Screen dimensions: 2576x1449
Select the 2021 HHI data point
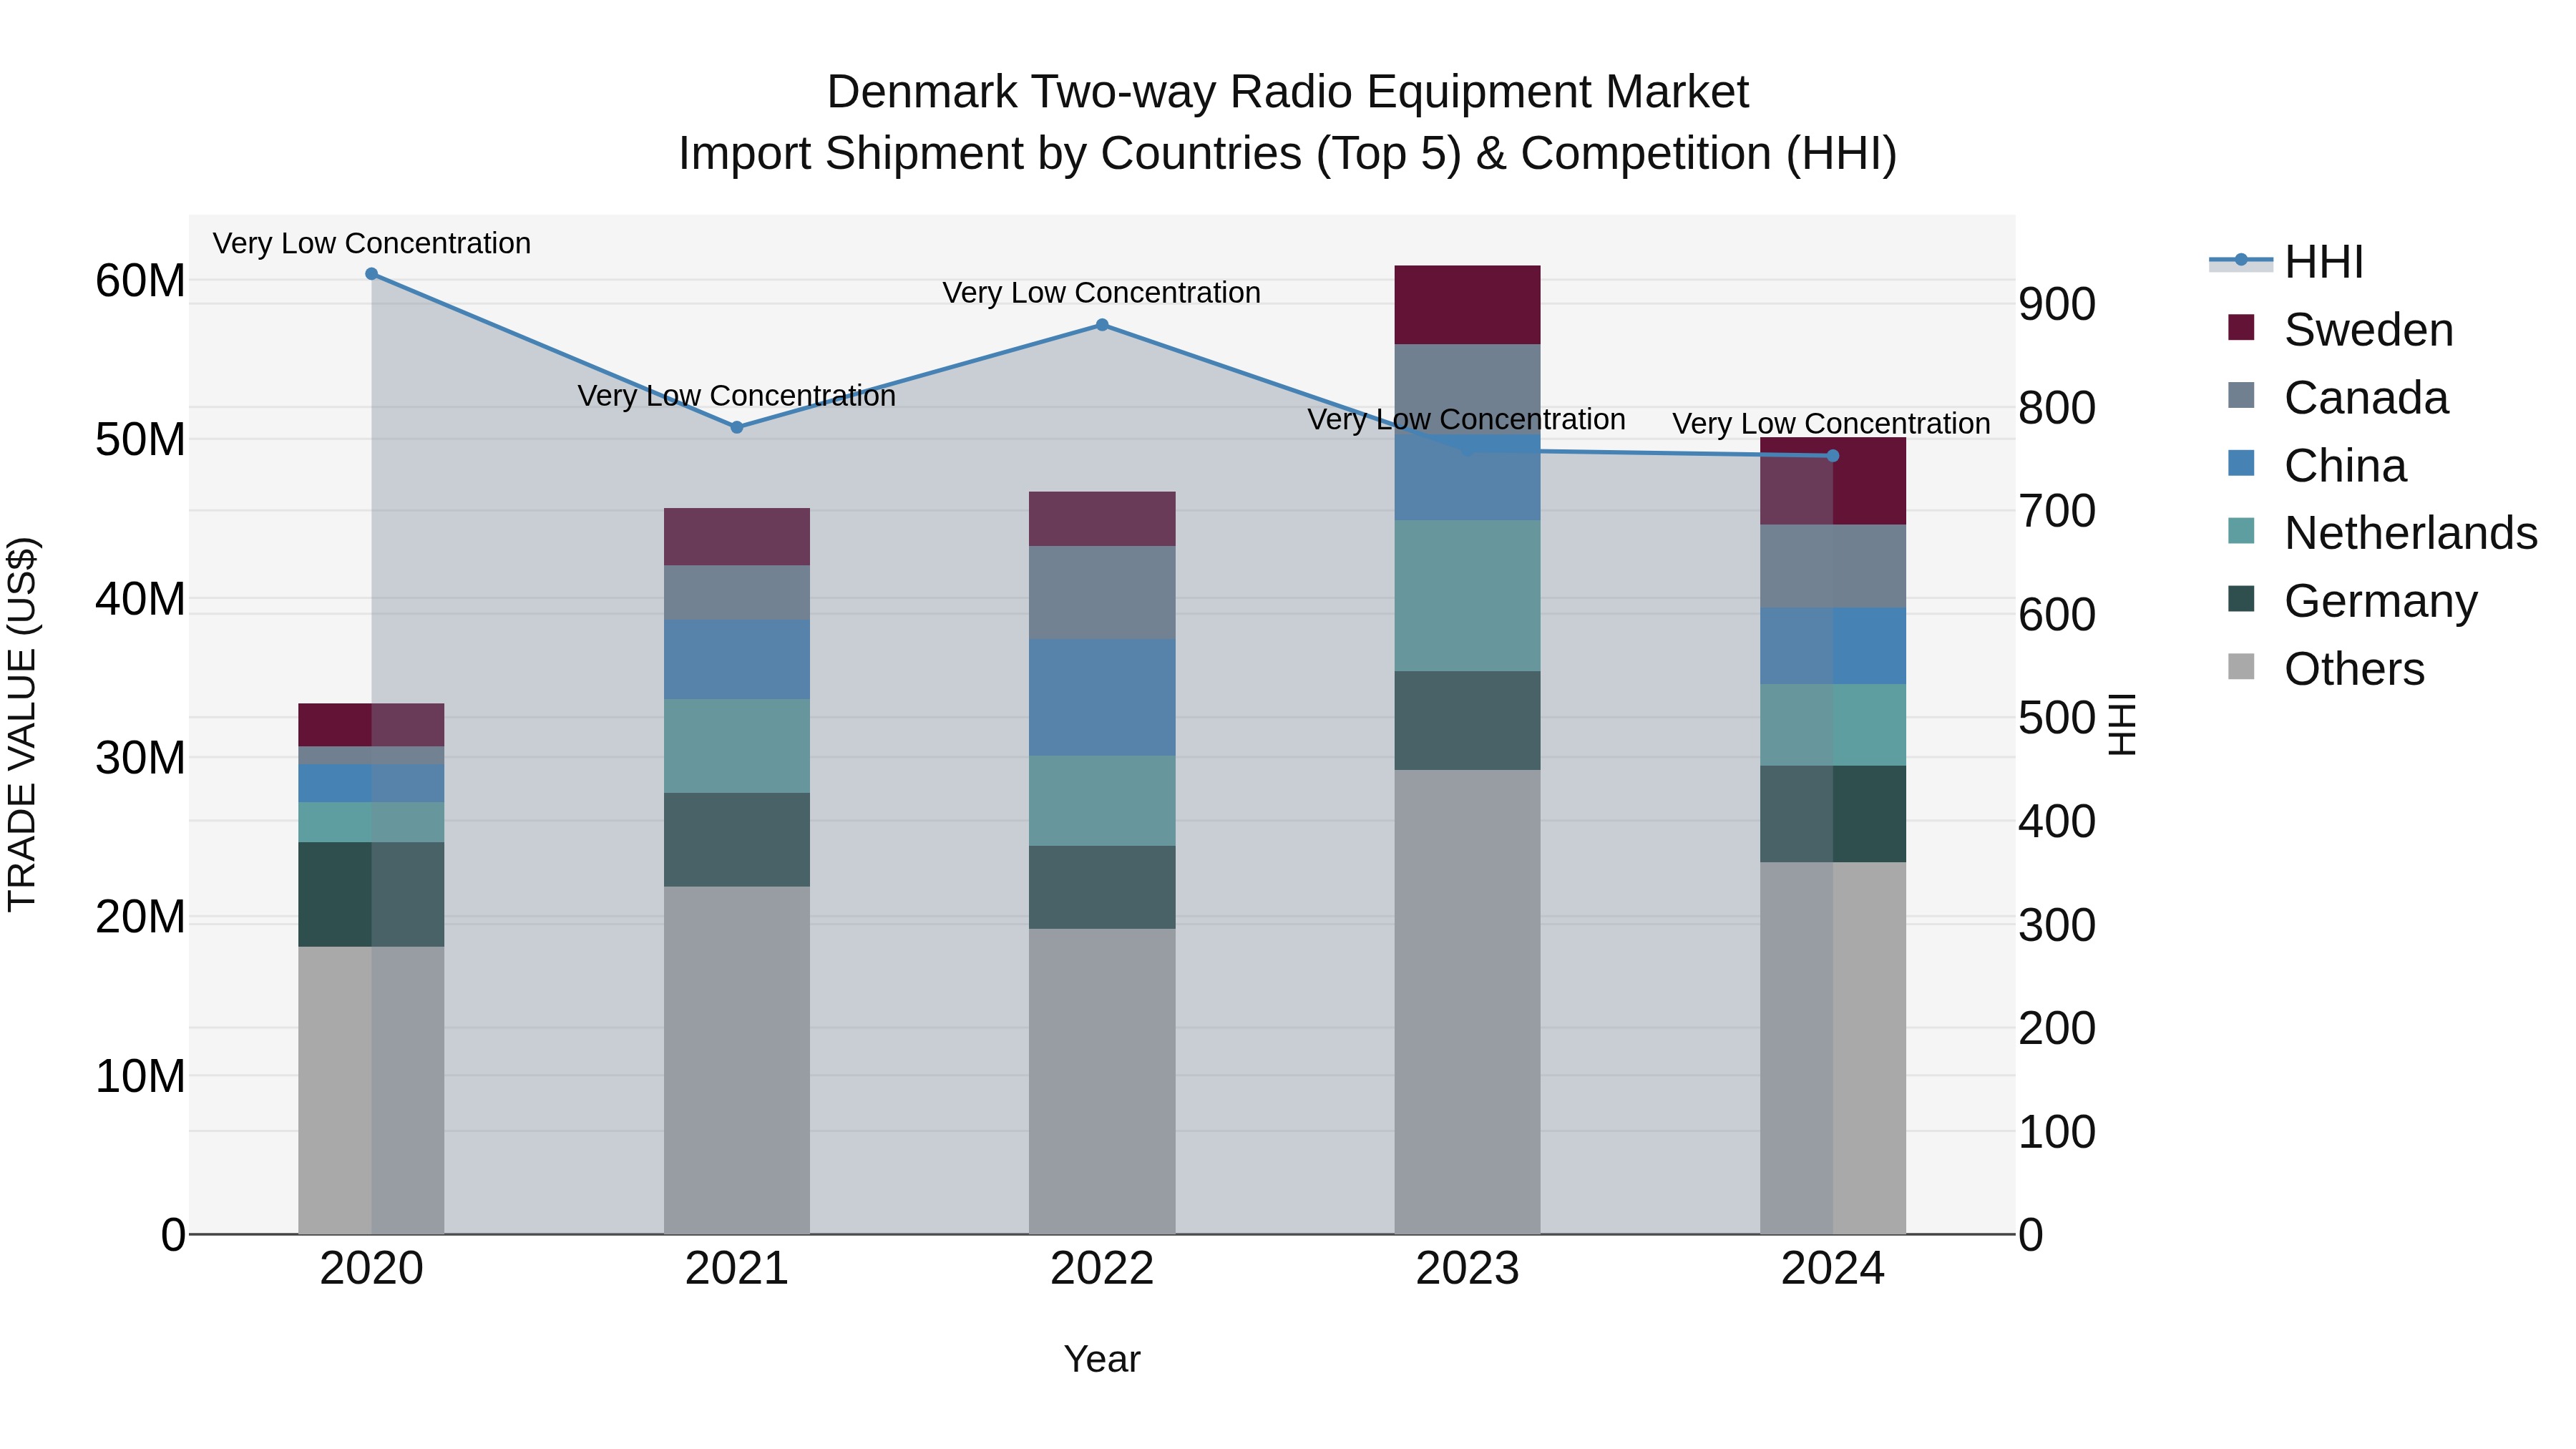point(737,427)
